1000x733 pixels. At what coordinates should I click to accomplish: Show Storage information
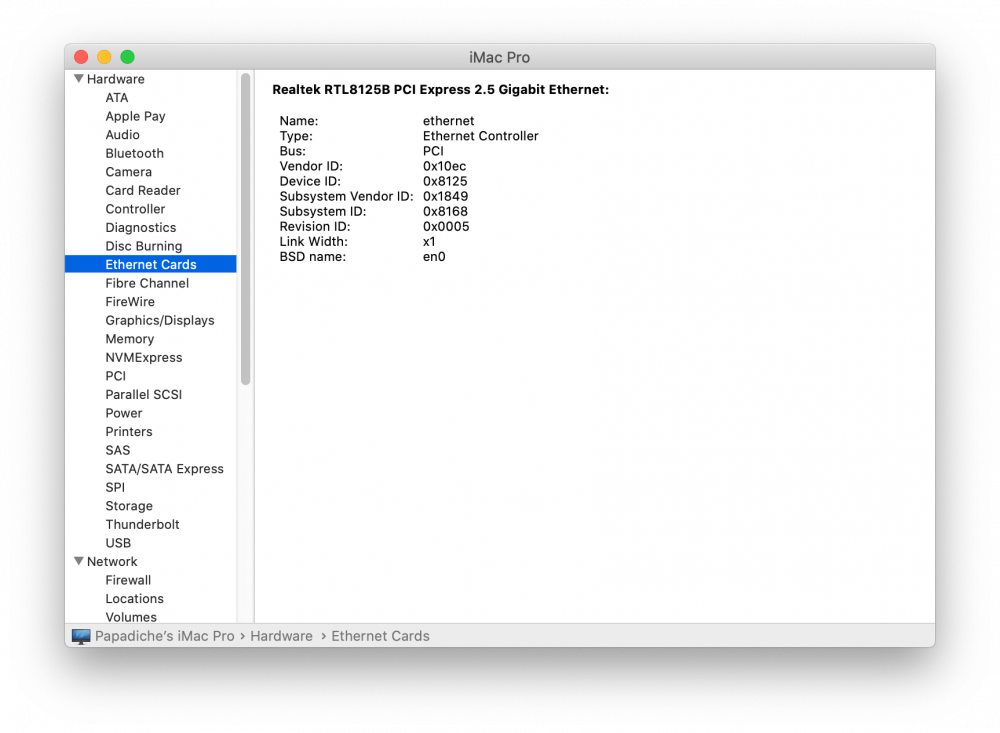[129, 506]
